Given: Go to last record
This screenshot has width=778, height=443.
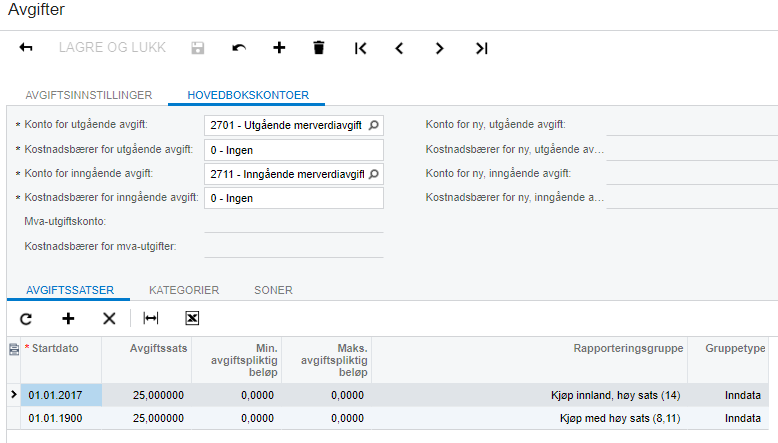Looking at the screenshot, I should (482, 48).
